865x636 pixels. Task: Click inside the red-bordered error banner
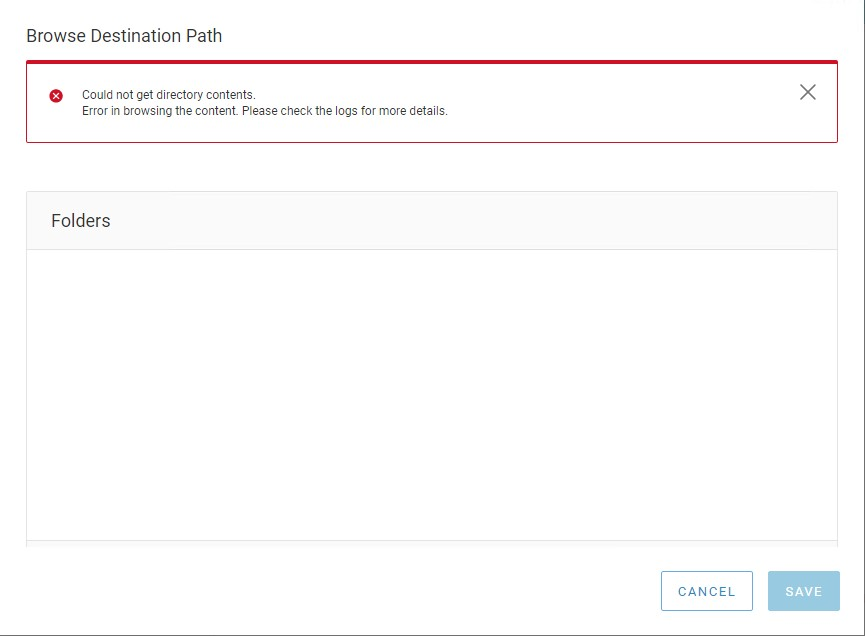coord(430,102)
